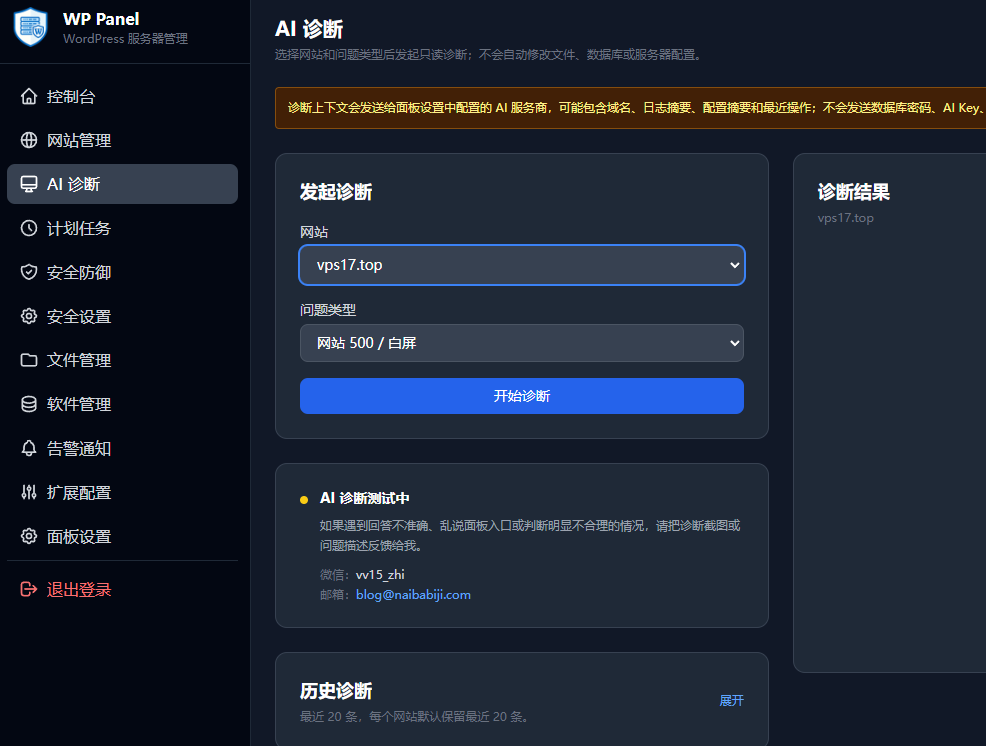Click the AI 诊断测试中 notice title
The height and width of the screenshot is (746, 986).
[365, 498]
